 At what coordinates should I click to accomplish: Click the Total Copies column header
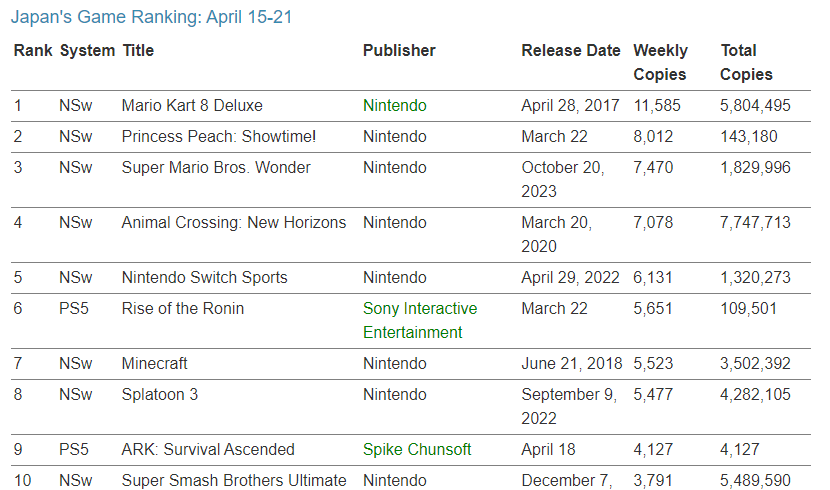pyautogui.click(x=746, y=62)
